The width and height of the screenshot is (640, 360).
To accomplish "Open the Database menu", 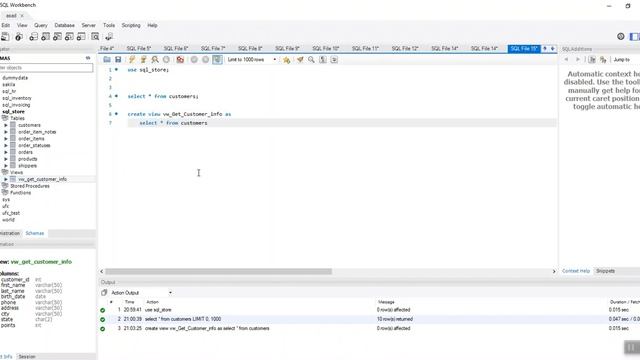I will click(x=64, y=25).
